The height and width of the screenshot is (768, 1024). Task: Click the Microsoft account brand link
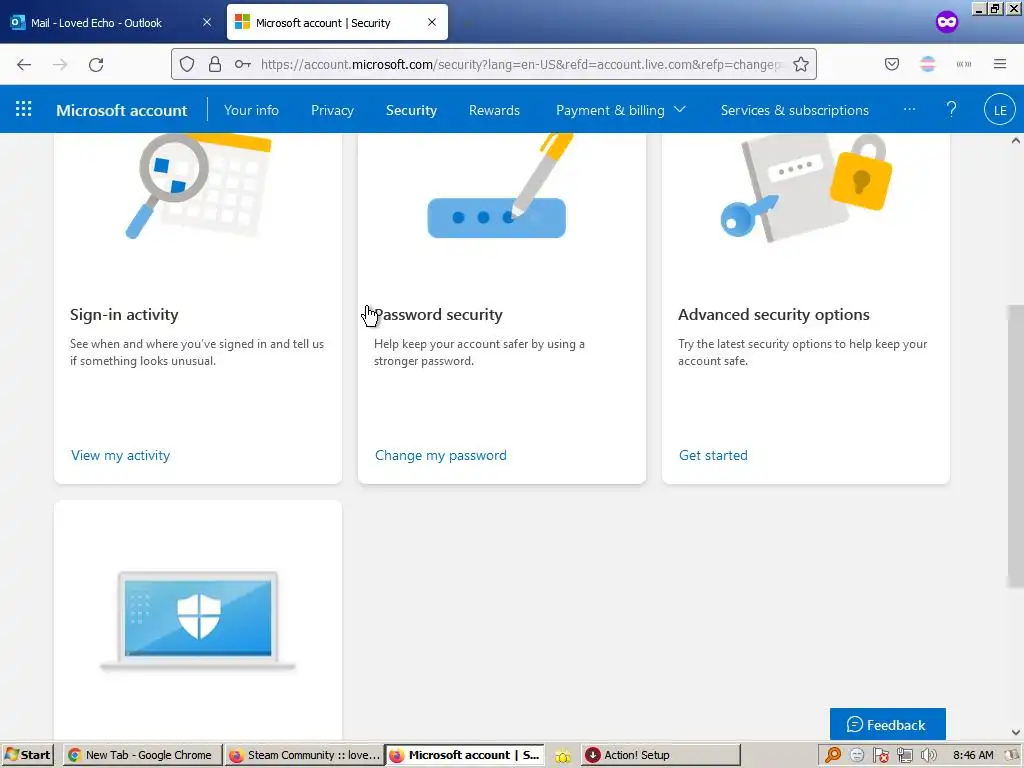pos(121,110)
